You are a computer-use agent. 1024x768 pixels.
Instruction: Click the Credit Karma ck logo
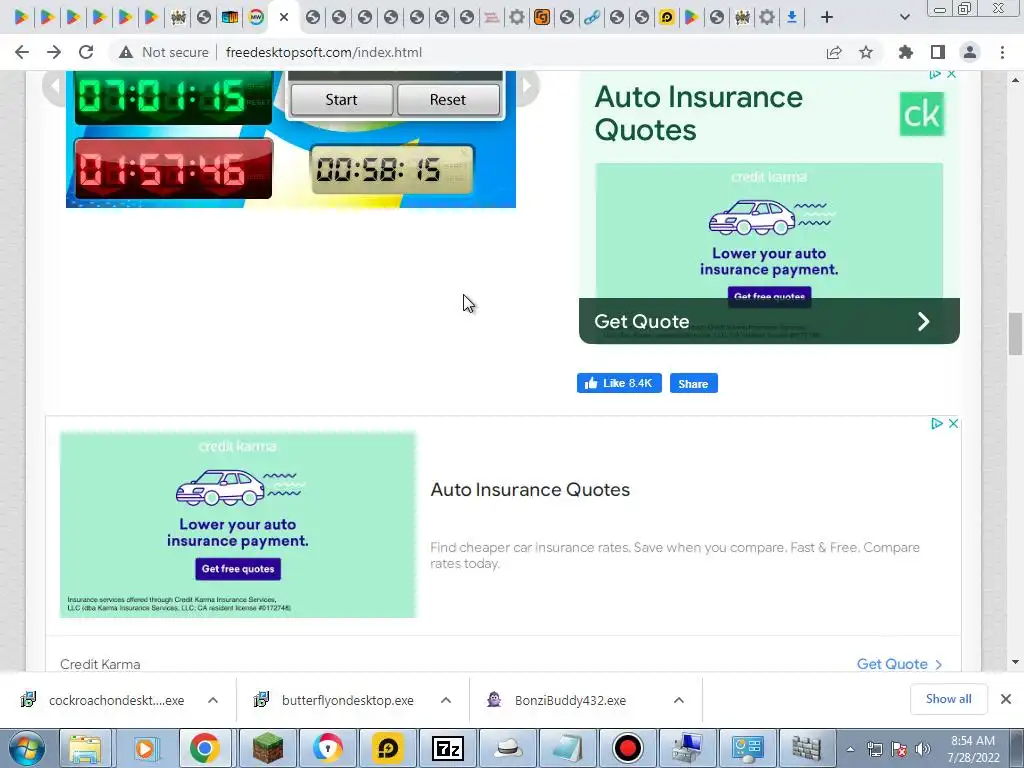pos(921,114)
